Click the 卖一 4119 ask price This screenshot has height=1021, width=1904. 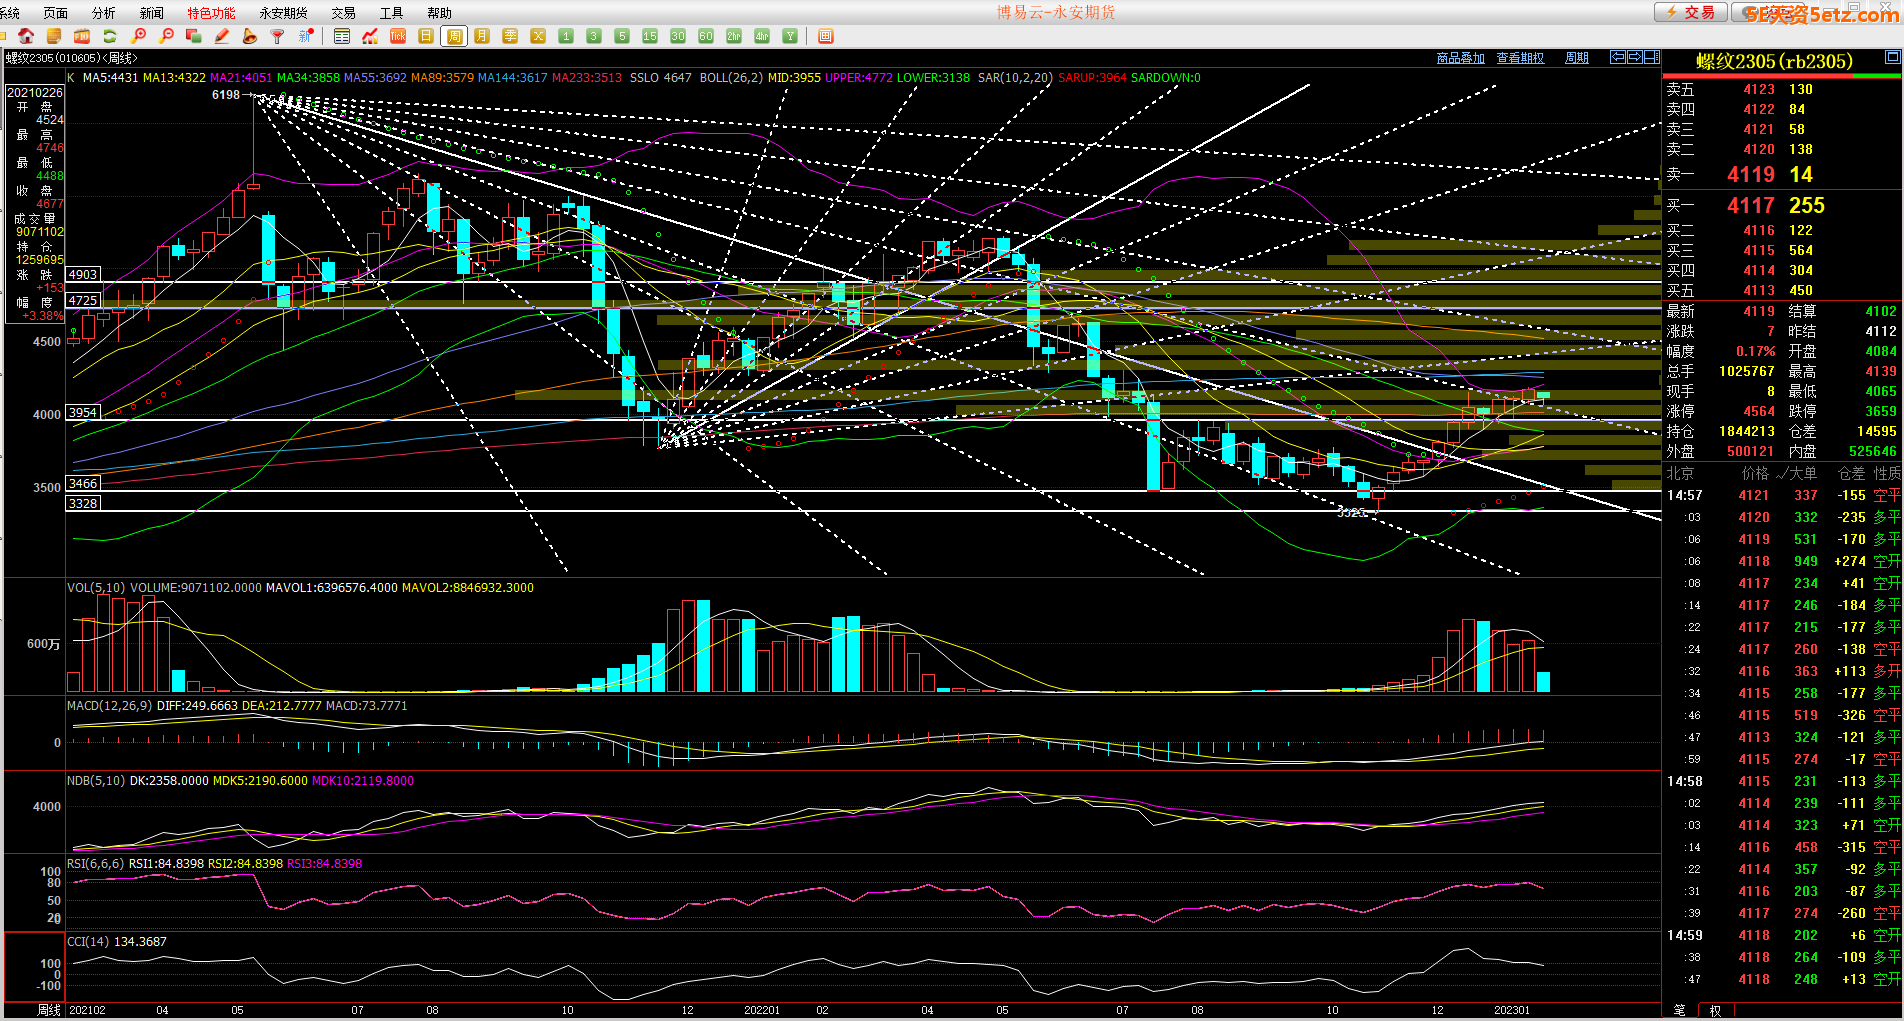tap(1751, 175)
